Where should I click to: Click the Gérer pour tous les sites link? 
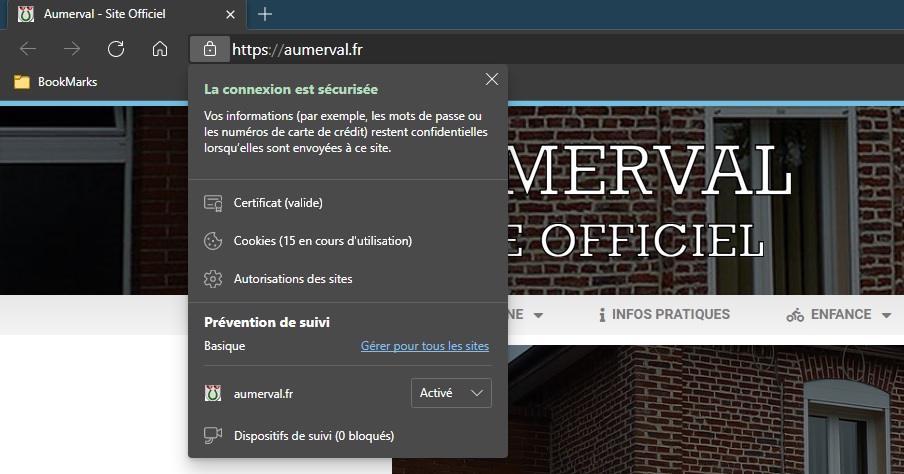424,346
